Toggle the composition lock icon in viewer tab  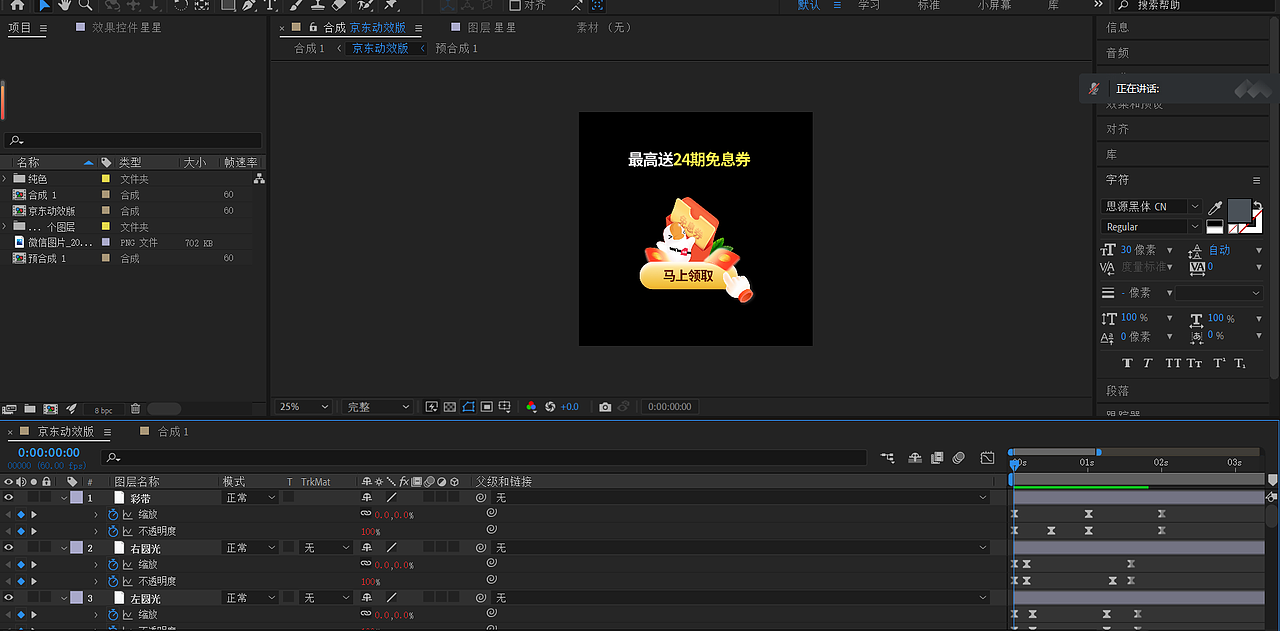[314, 28]
